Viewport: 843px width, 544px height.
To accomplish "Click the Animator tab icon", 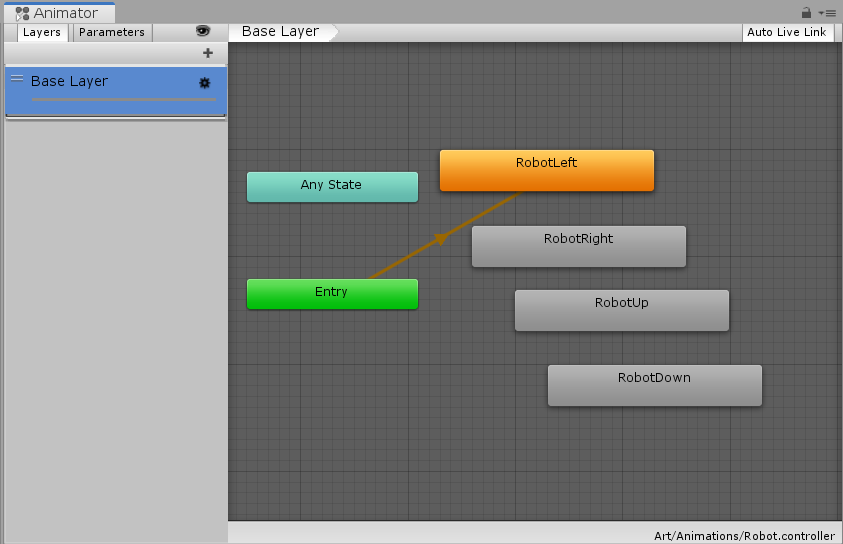I will (22, 13).
